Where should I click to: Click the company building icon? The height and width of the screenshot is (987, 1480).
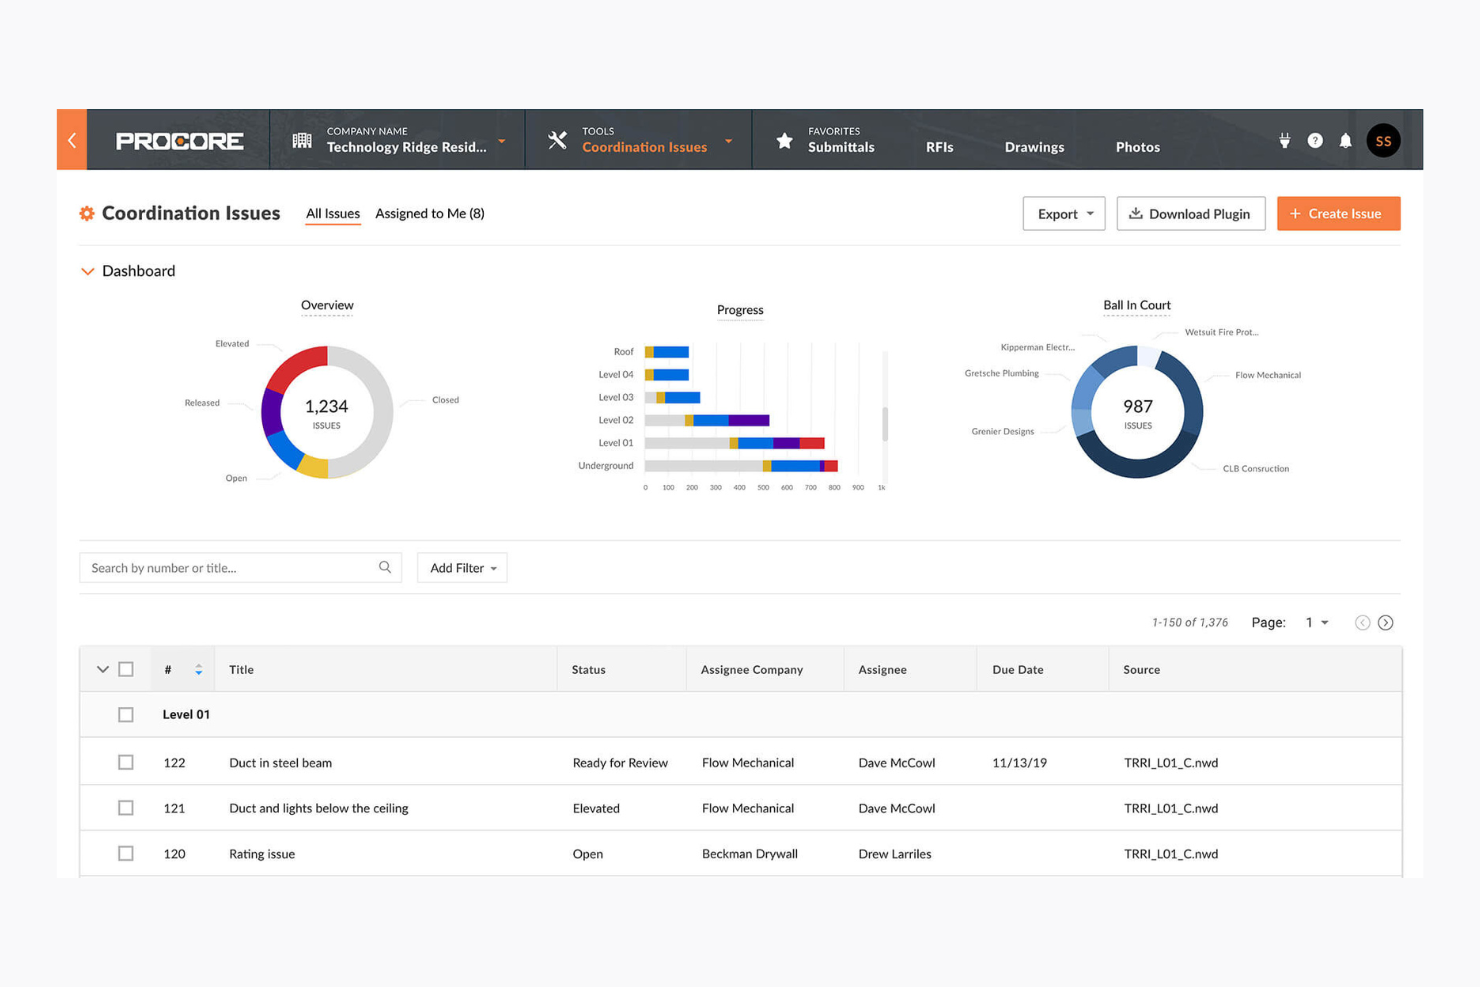point(302,141)
